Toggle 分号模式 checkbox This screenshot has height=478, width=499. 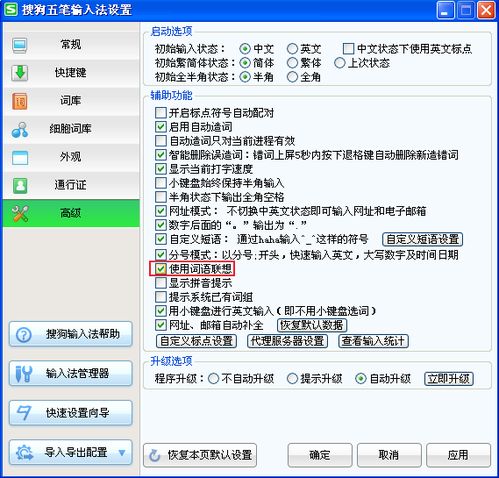coord(161,255)
